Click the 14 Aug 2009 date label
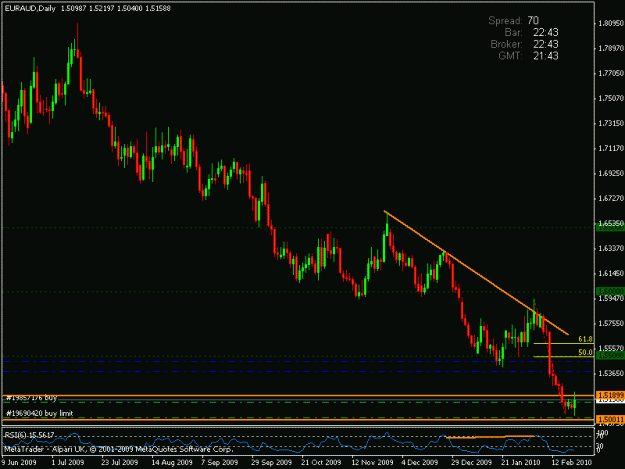This screenshot has height=469, width=625. (171, 462)
